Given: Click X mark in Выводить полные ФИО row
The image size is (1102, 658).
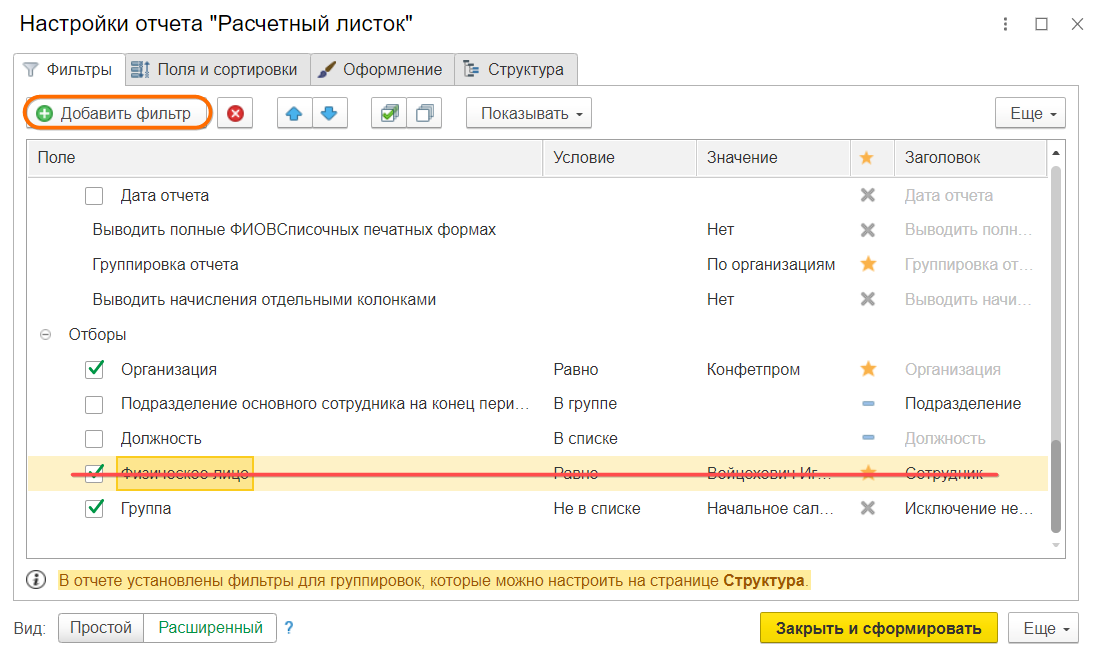Looking at the screenshot, I should [868, 230].
